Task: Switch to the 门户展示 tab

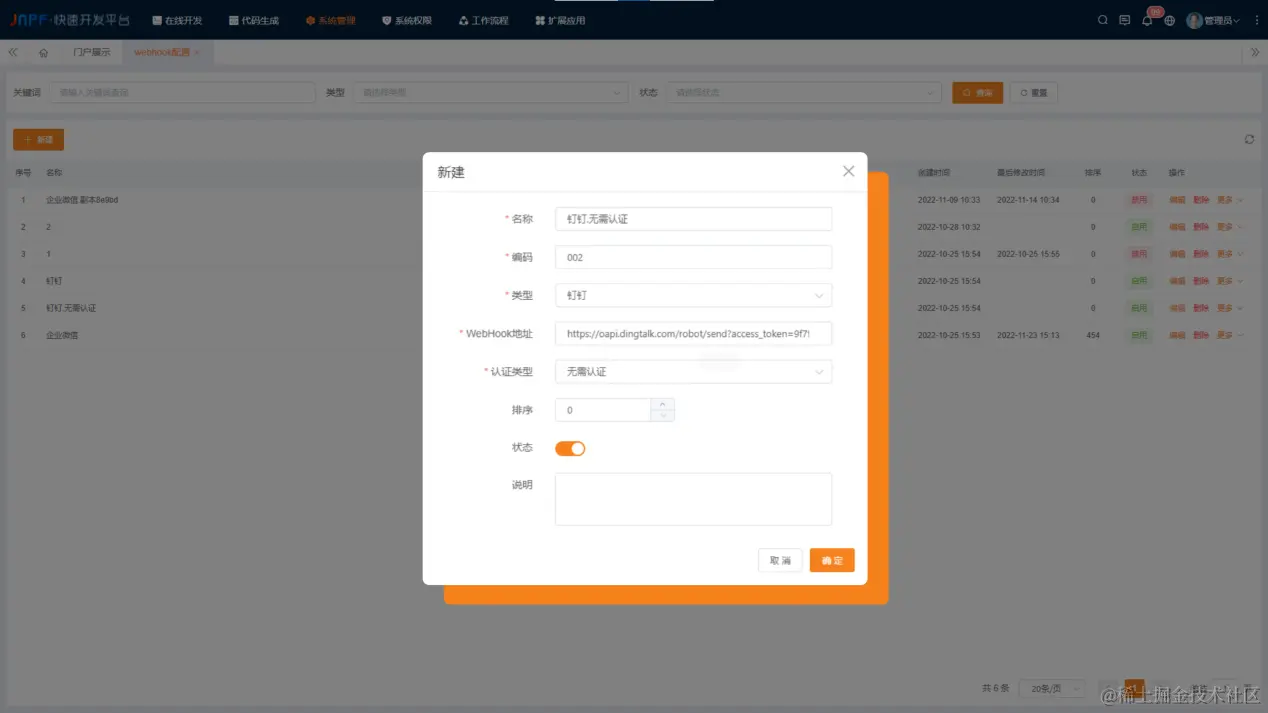Action: [92, 52]
